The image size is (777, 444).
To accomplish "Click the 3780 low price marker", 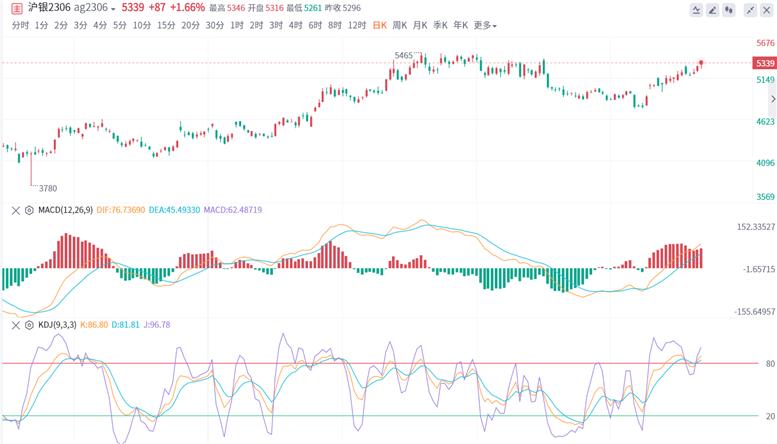I will coord(48,188).
